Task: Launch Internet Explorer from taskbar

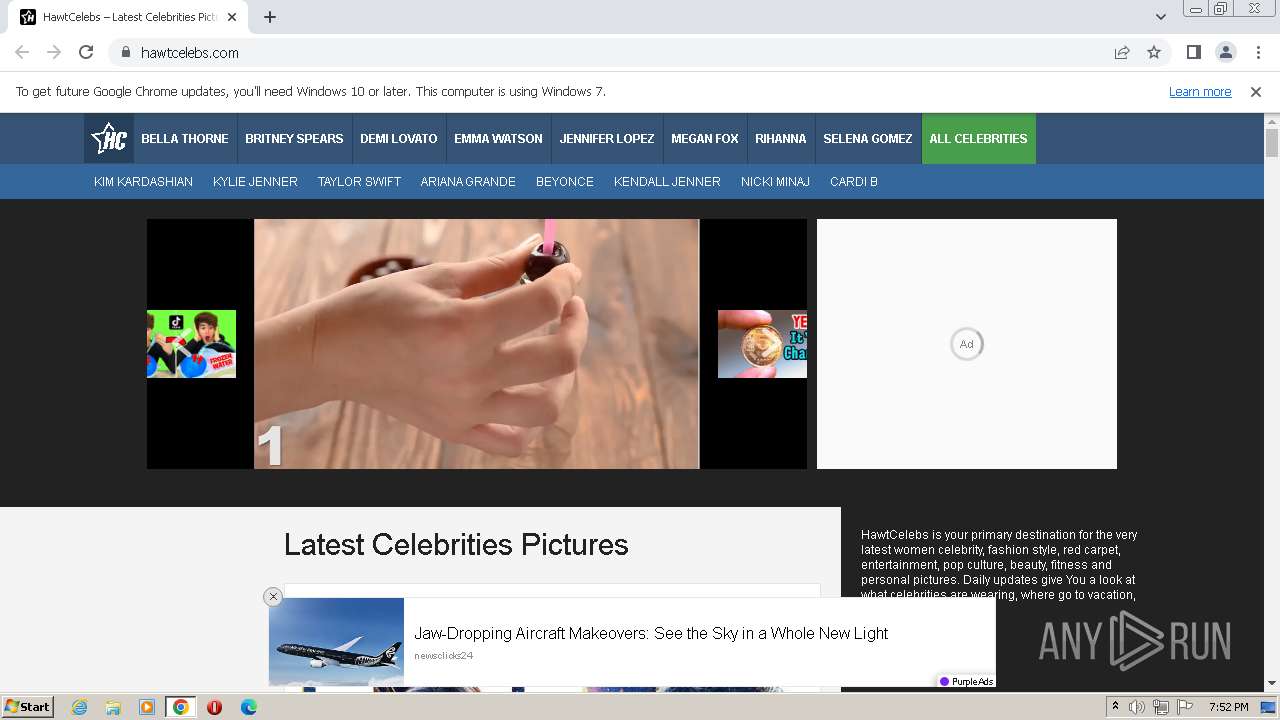Action: (80, 707)
